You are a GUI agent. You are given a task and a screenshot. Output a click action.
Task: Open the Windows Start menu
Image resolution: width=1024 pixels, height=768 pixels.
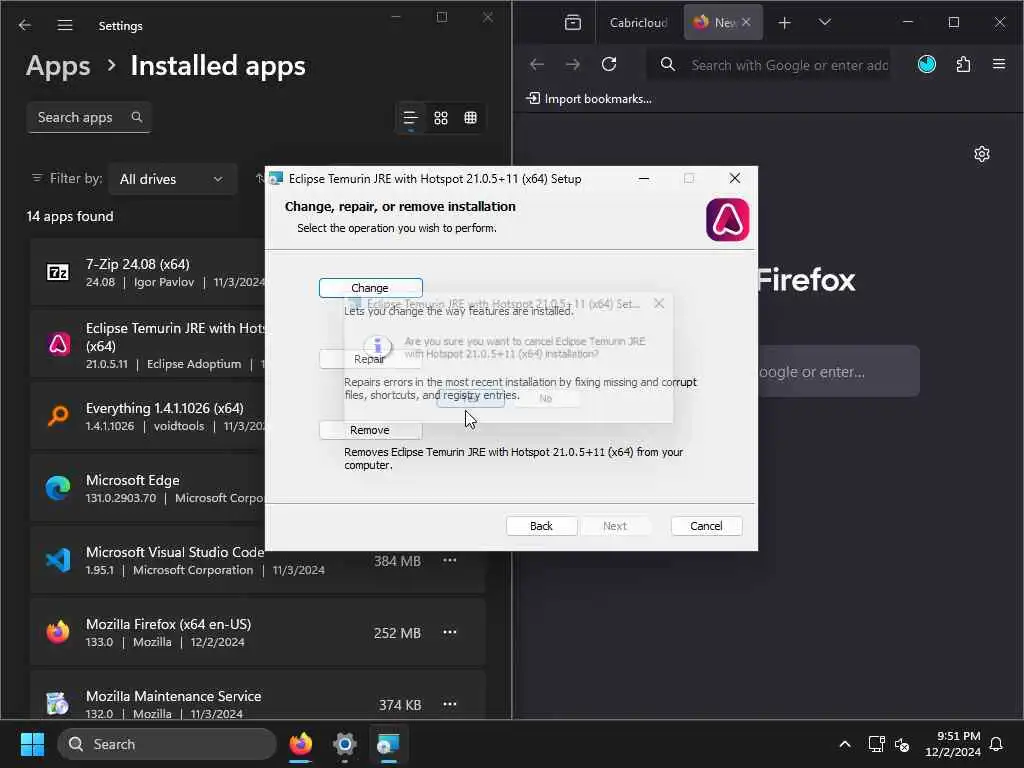(x=32, y=744)
